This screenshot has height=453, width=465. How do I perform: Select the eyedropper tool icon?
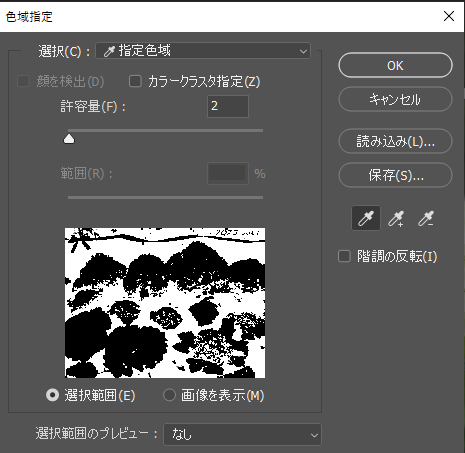click(366, 219)
